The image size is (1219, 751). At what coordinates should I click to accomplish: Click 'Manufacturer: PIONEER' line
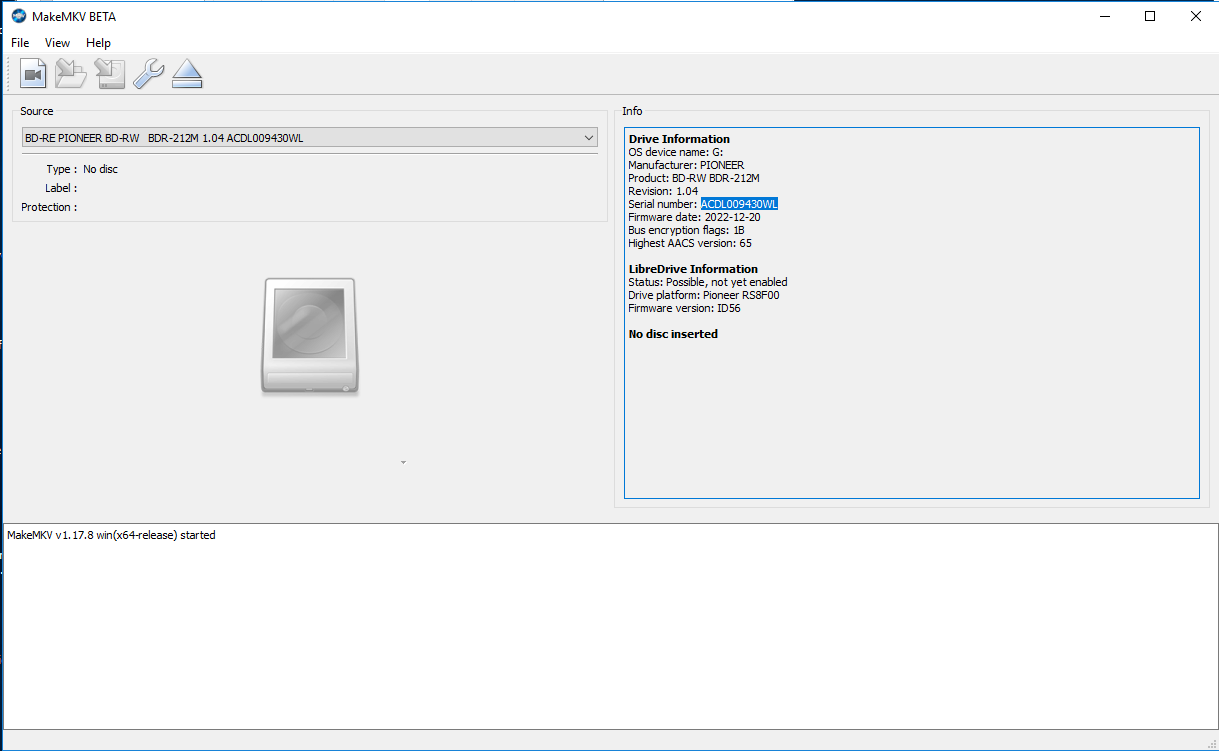(x=686, y=165)
